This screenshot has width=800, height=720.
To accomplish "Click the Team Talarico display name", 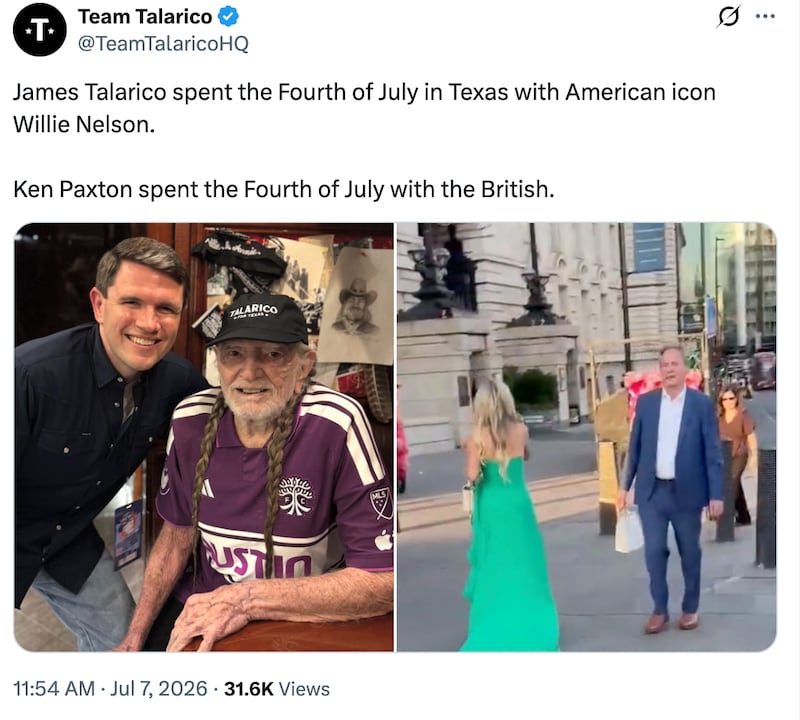I will pos(145,17).
